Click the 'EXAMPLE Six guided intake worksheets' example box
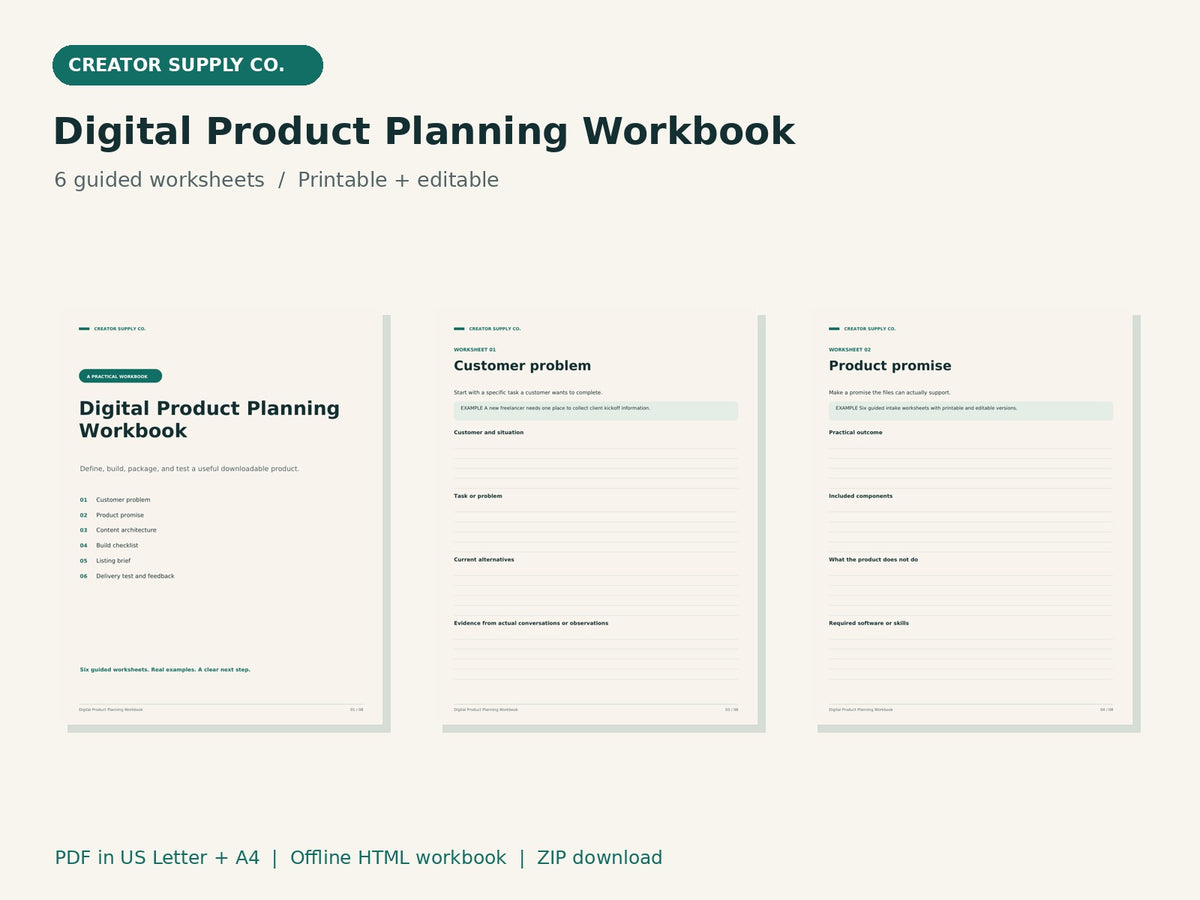Image resolution: width=1200 pixels, height=900 pixels. (x=971, y=411)
